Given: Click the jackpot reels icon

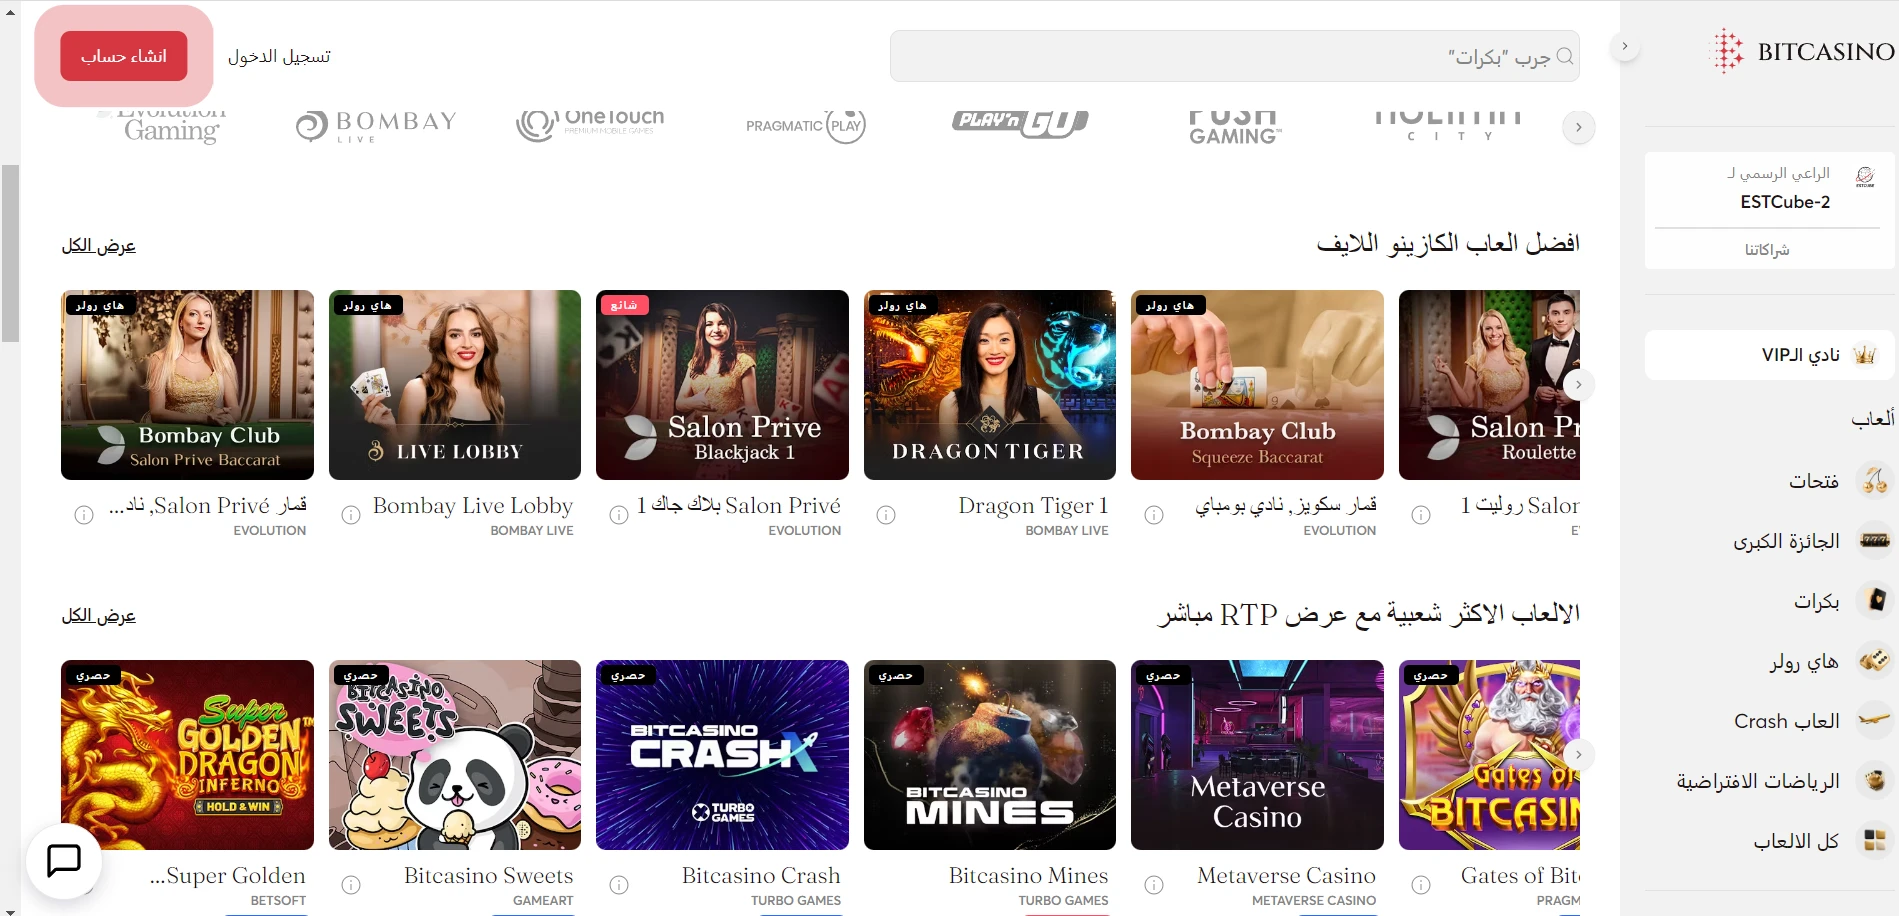Looking at the screenshot, I should click(1875, 541).
